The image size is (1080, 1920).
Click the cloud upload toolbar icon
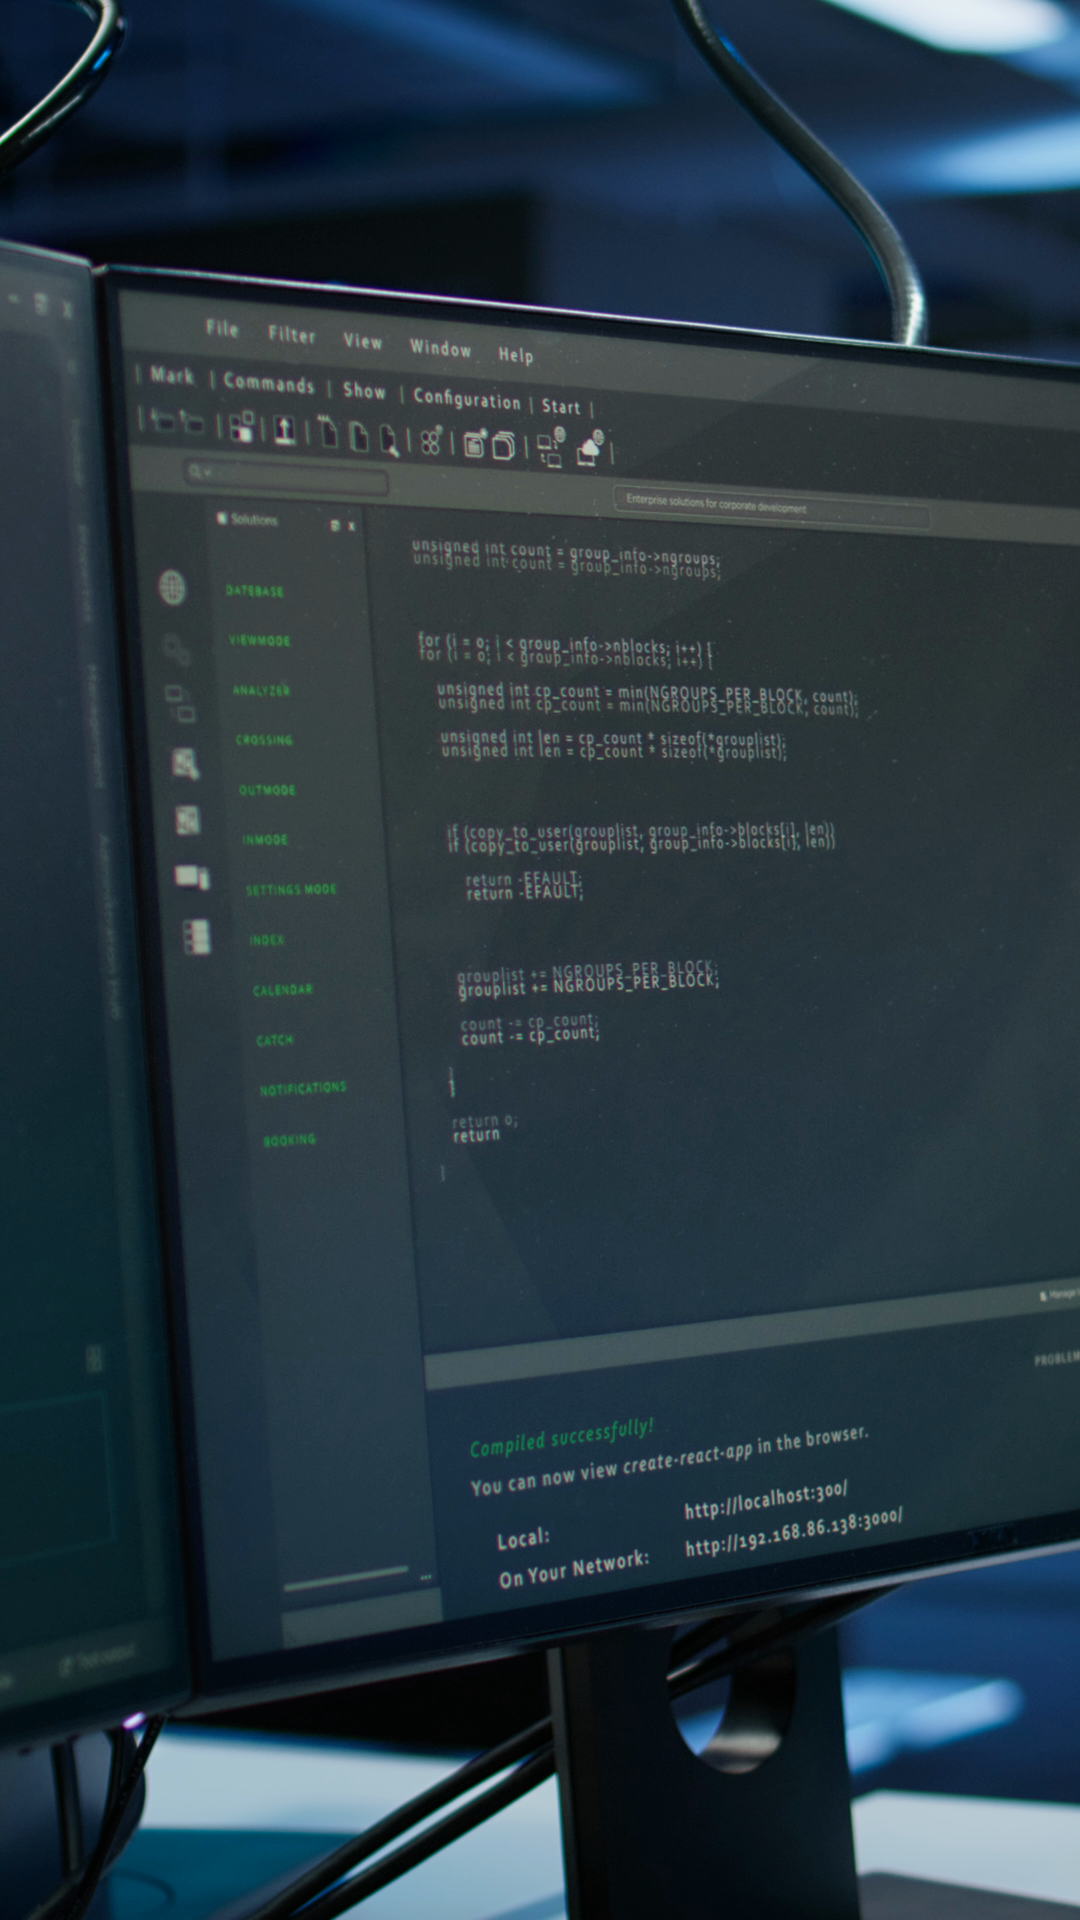click(591, 449)
